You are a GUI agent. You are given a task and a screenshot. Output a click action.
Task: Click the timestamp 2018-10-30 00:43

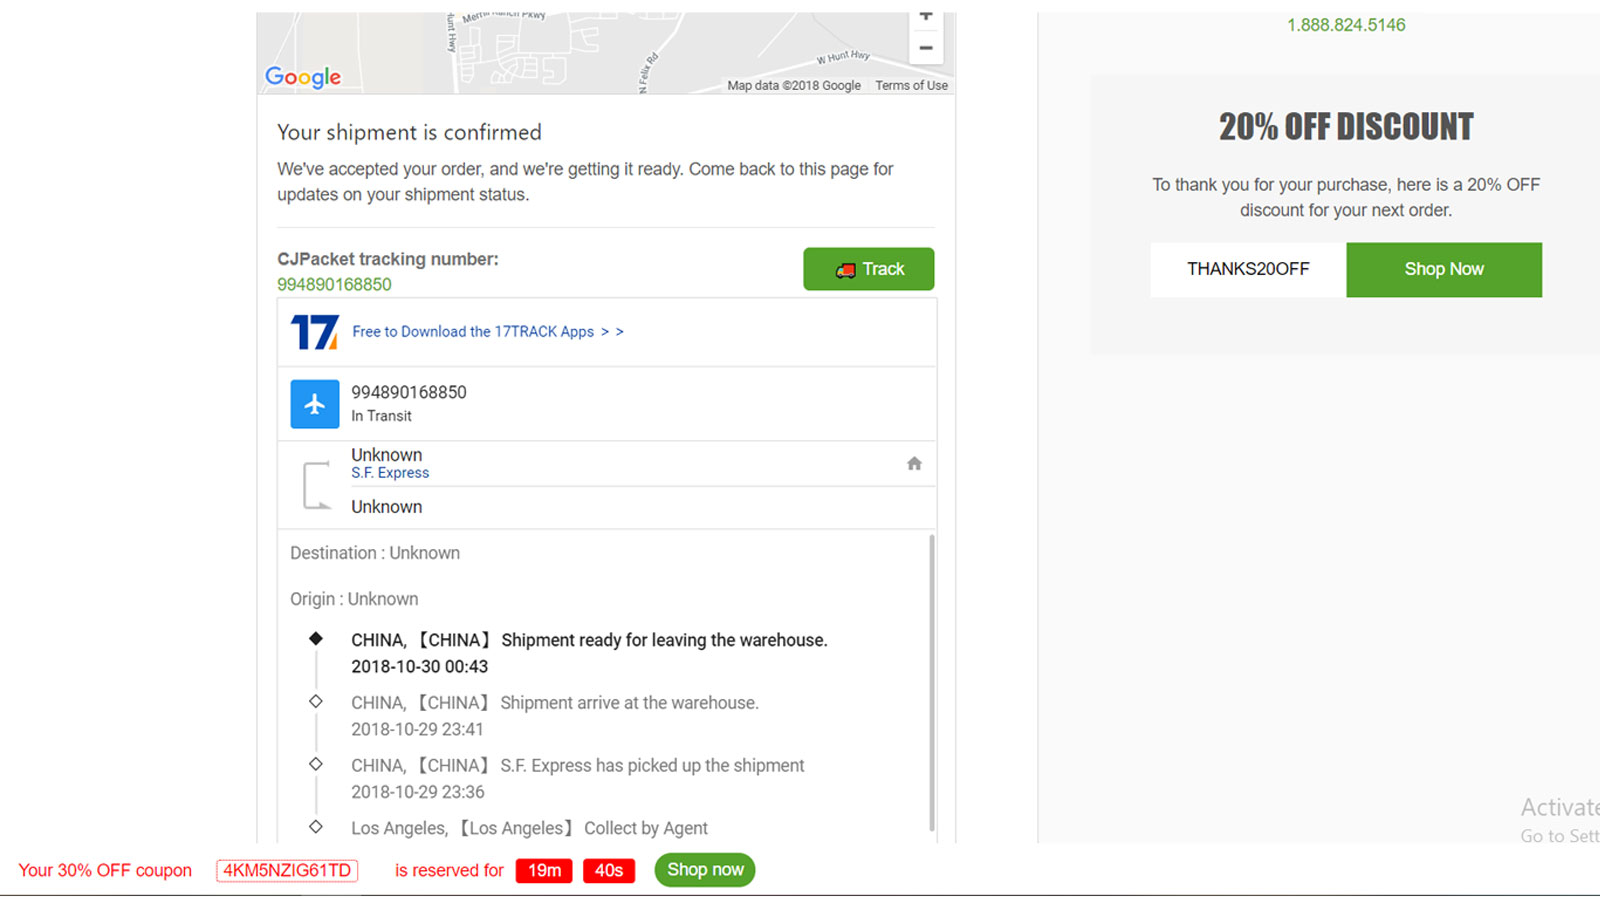420,666
